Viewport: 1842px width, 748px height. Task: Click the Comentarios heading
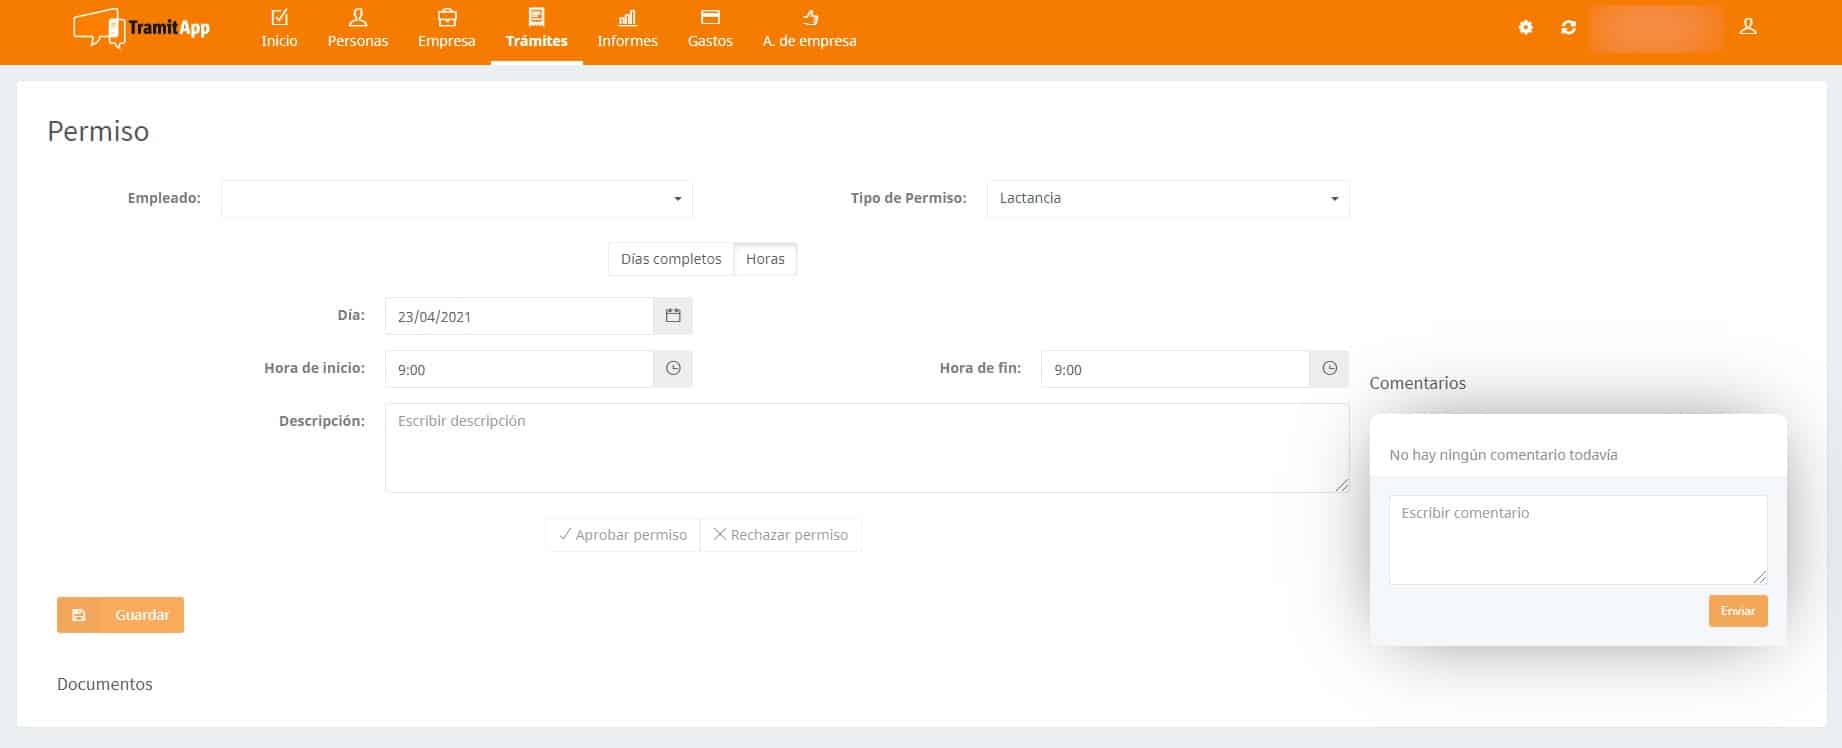[1417, 383]
